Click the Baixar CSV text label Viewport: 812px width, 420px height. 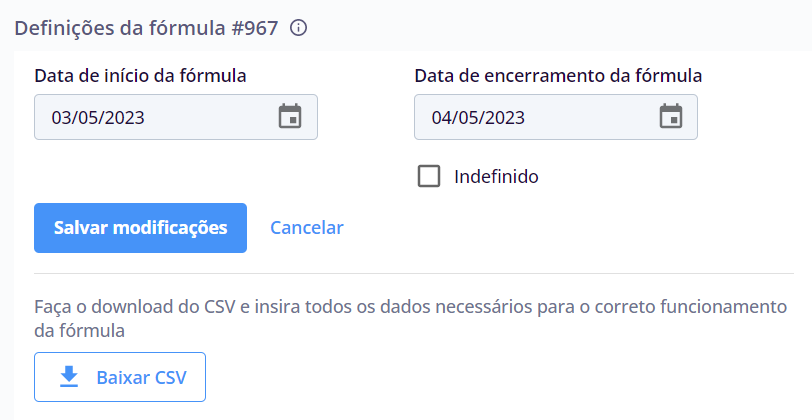pos(141,378)
